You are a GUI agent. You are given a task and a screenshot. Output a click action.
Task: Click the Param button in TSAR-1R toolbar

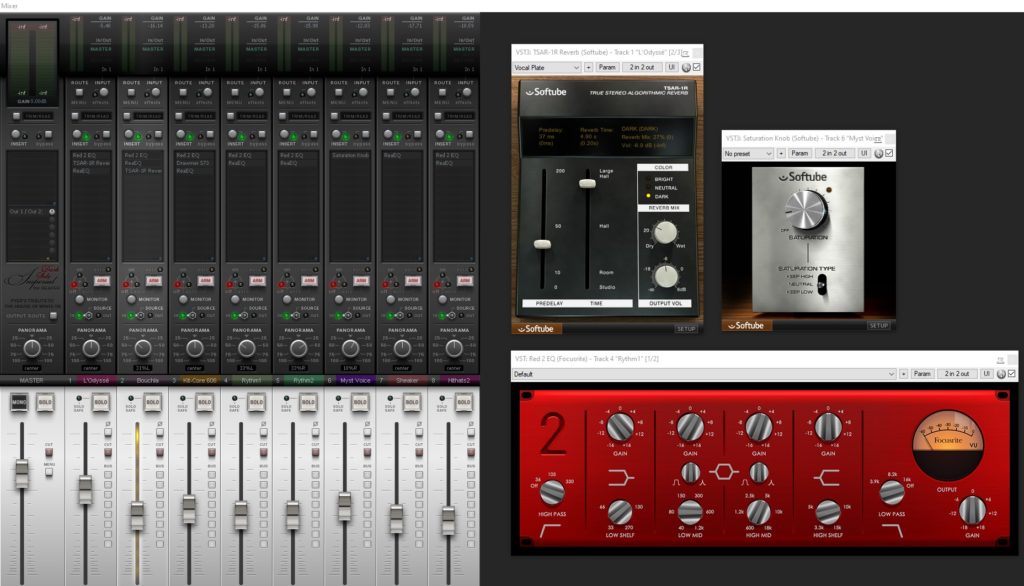click(x=607, y=67)
